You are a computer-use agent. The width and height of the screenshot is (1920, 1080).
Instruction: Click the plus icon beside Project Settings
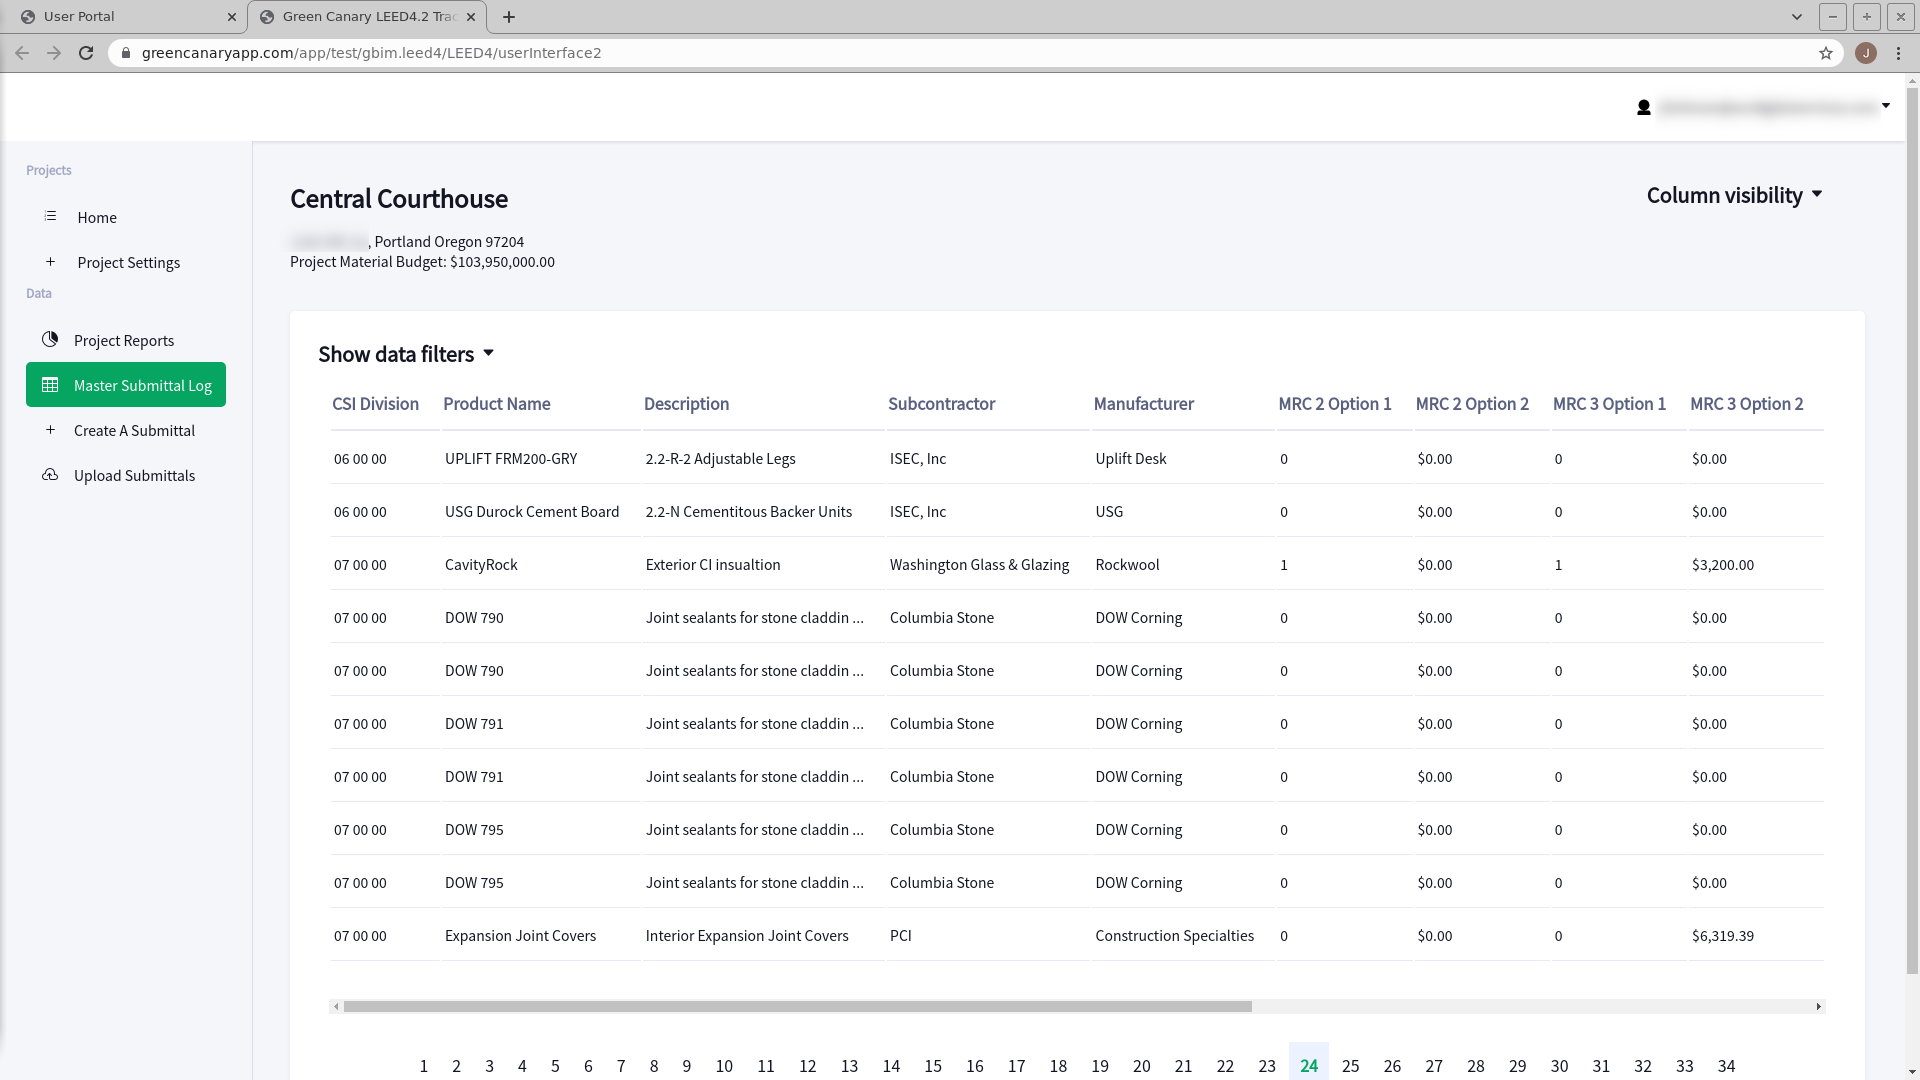pos(50,262)
